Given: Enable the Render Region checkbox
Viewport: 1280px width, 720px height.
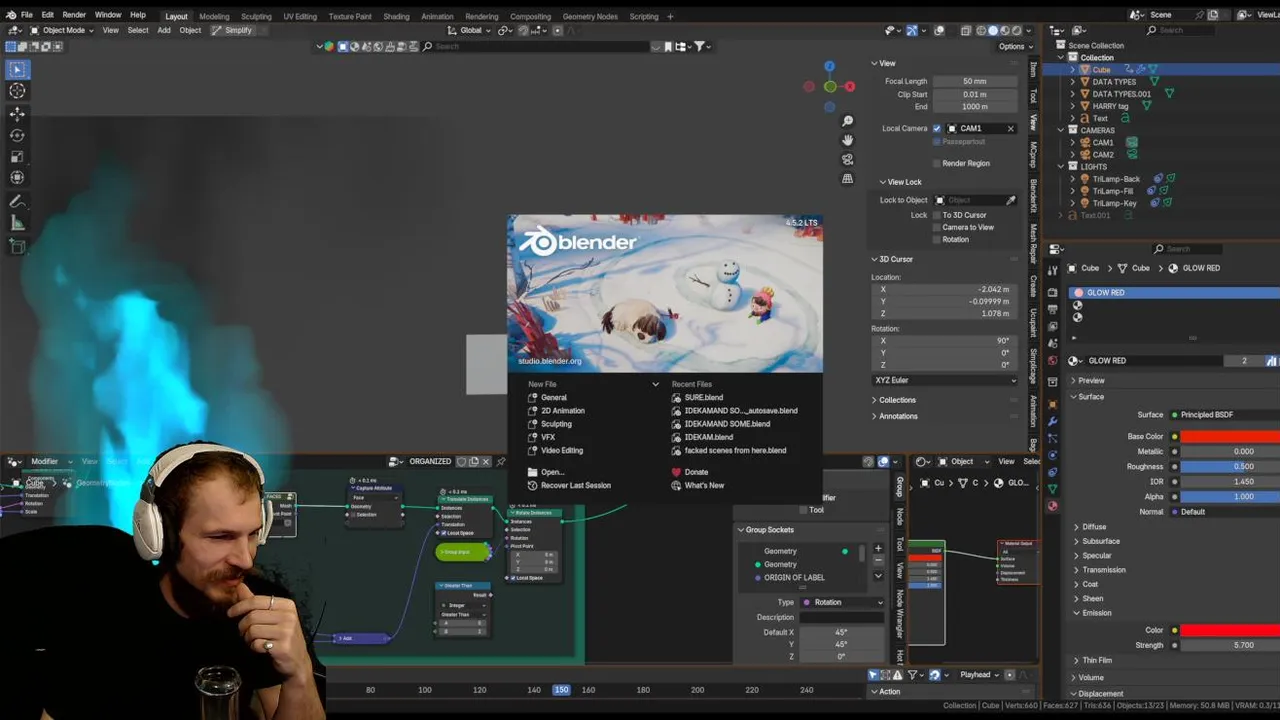Looking at the screenshot, I should [x=937, y=163].
